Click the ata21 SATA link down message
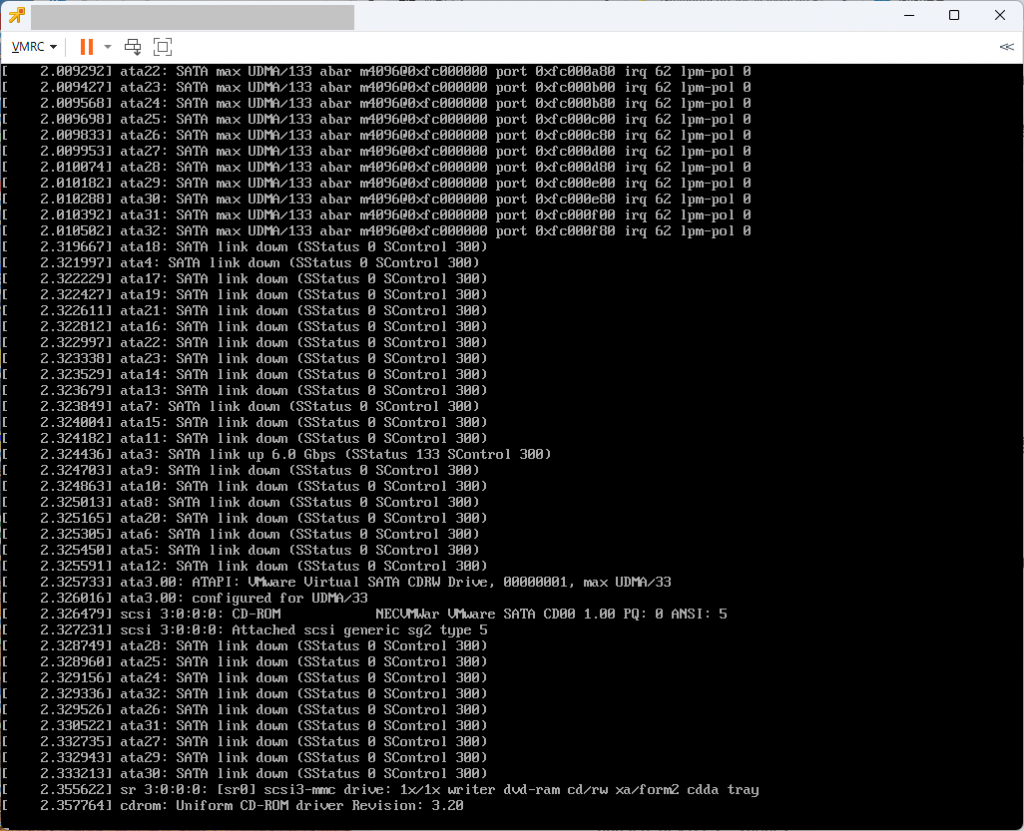Screen dimensions: 1024x831 point(245,311)
